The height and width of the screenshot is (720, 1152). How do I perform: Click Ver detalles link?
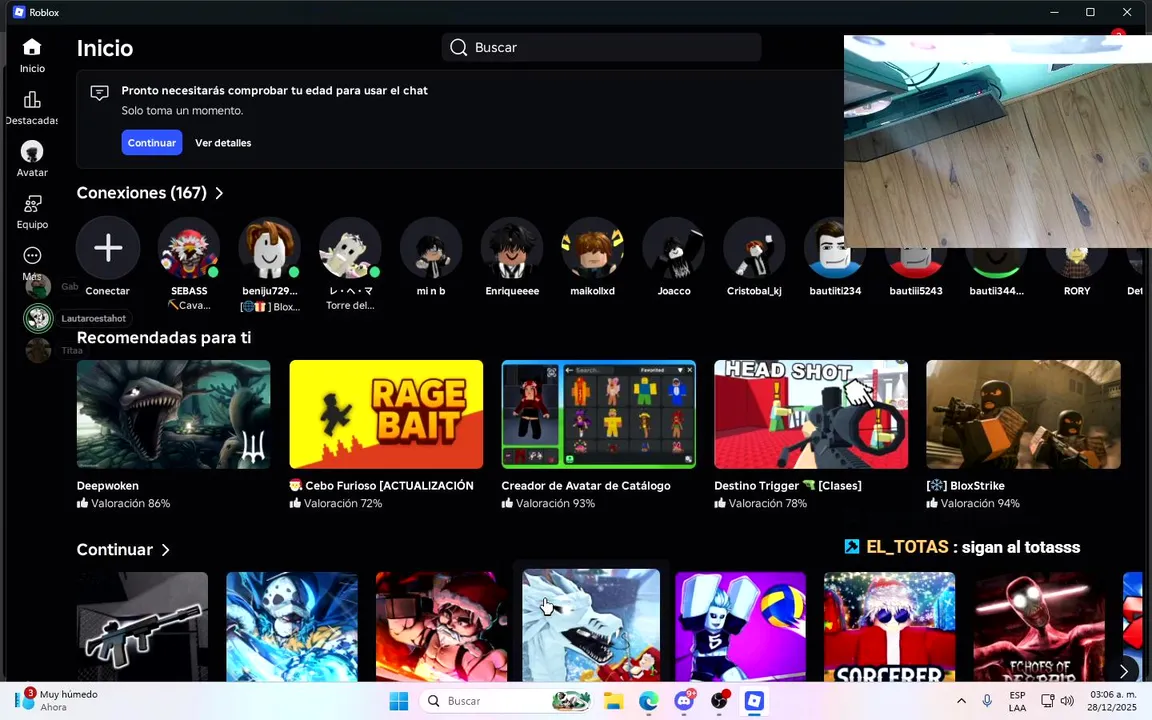(x=223, y=143)
